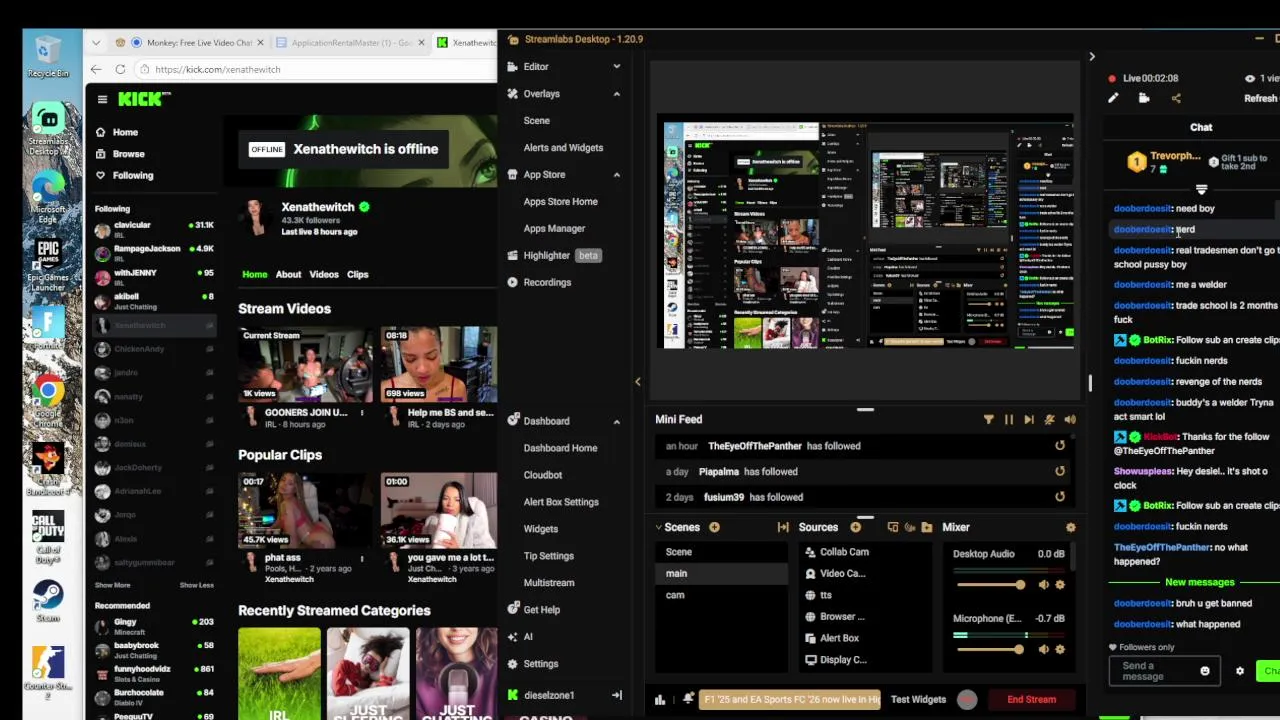
Task: Open the F1 '25 news banner
Action: [790, 700]
